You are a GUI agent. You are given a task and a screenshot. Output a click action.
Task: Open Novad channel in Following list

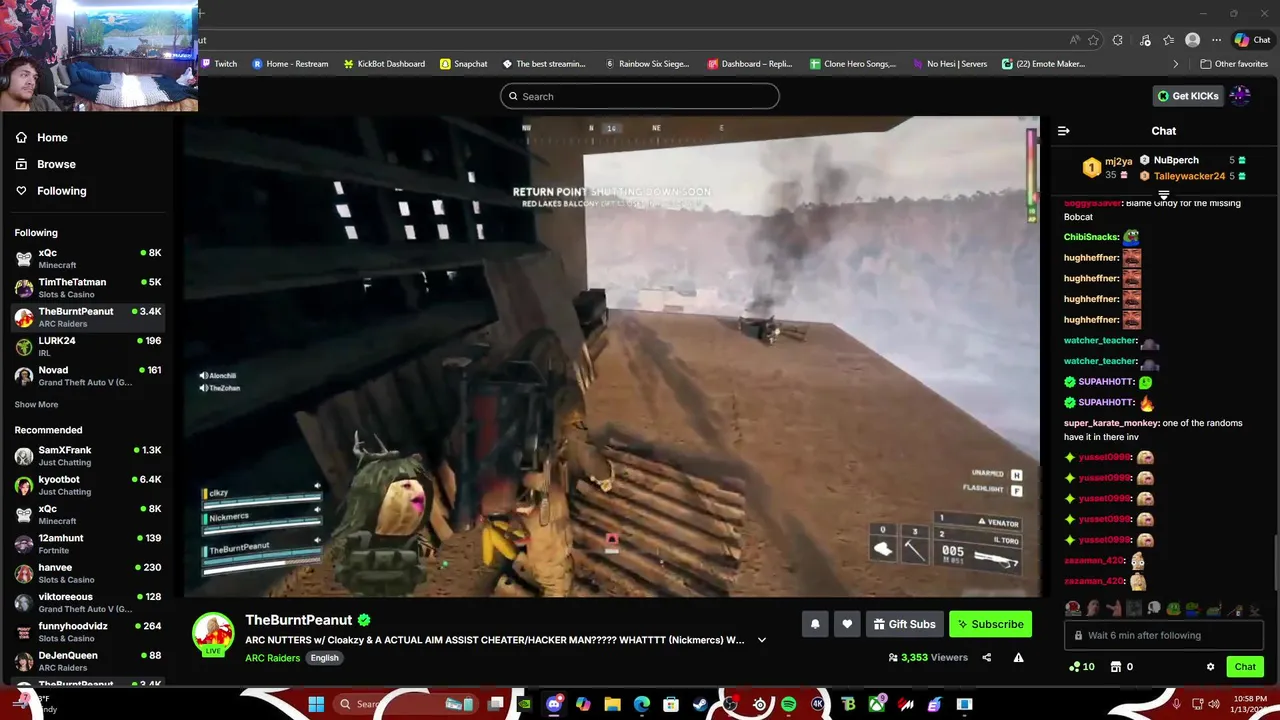click(88, 376)
